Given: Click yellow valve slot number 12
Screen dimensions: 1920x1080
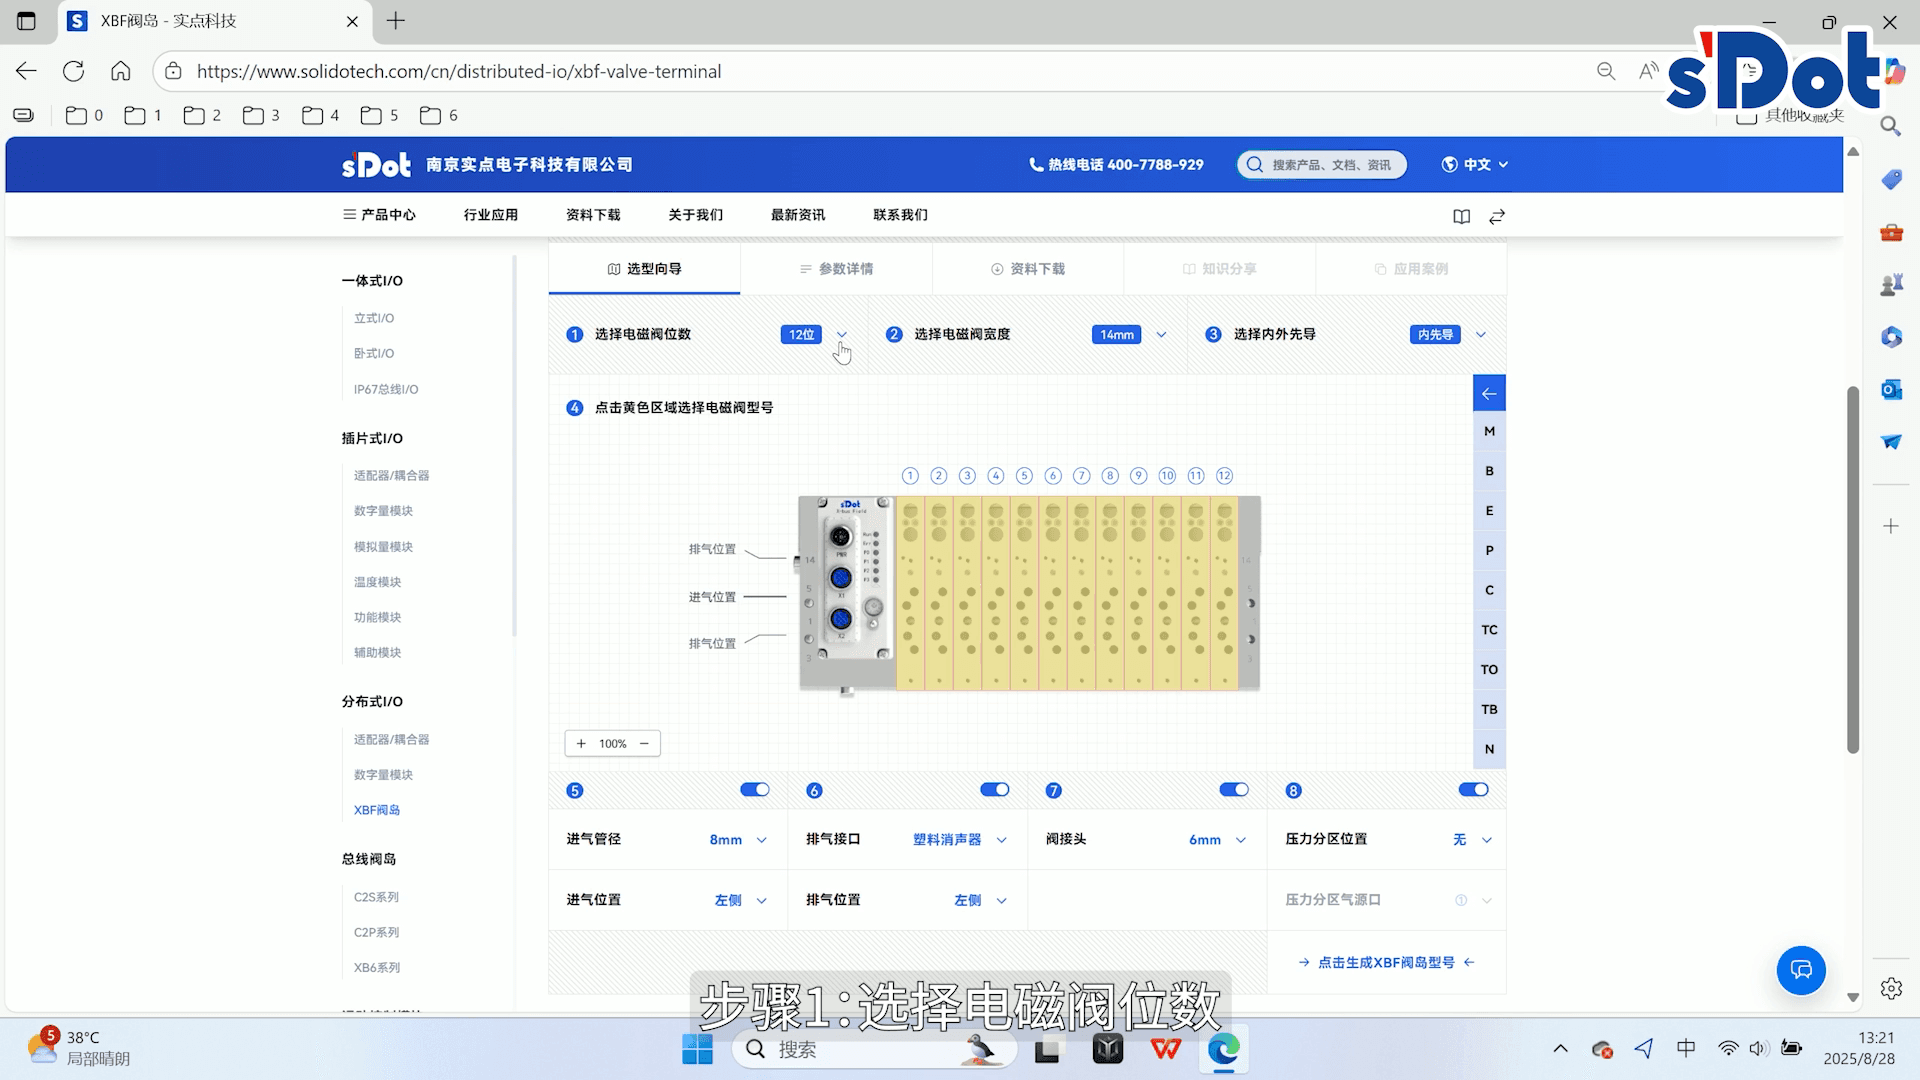Looking at the screenshot, I should pos(1224,595).
